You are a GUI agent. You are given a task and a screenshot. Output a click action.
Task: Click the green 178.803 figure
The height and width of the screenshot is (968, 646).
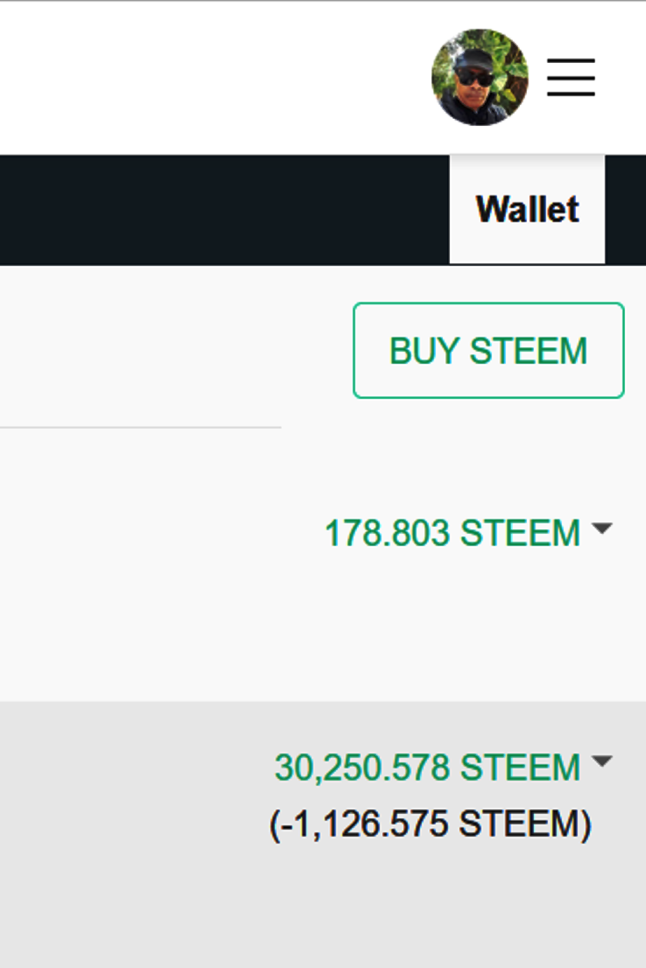[x=386, y=533]
